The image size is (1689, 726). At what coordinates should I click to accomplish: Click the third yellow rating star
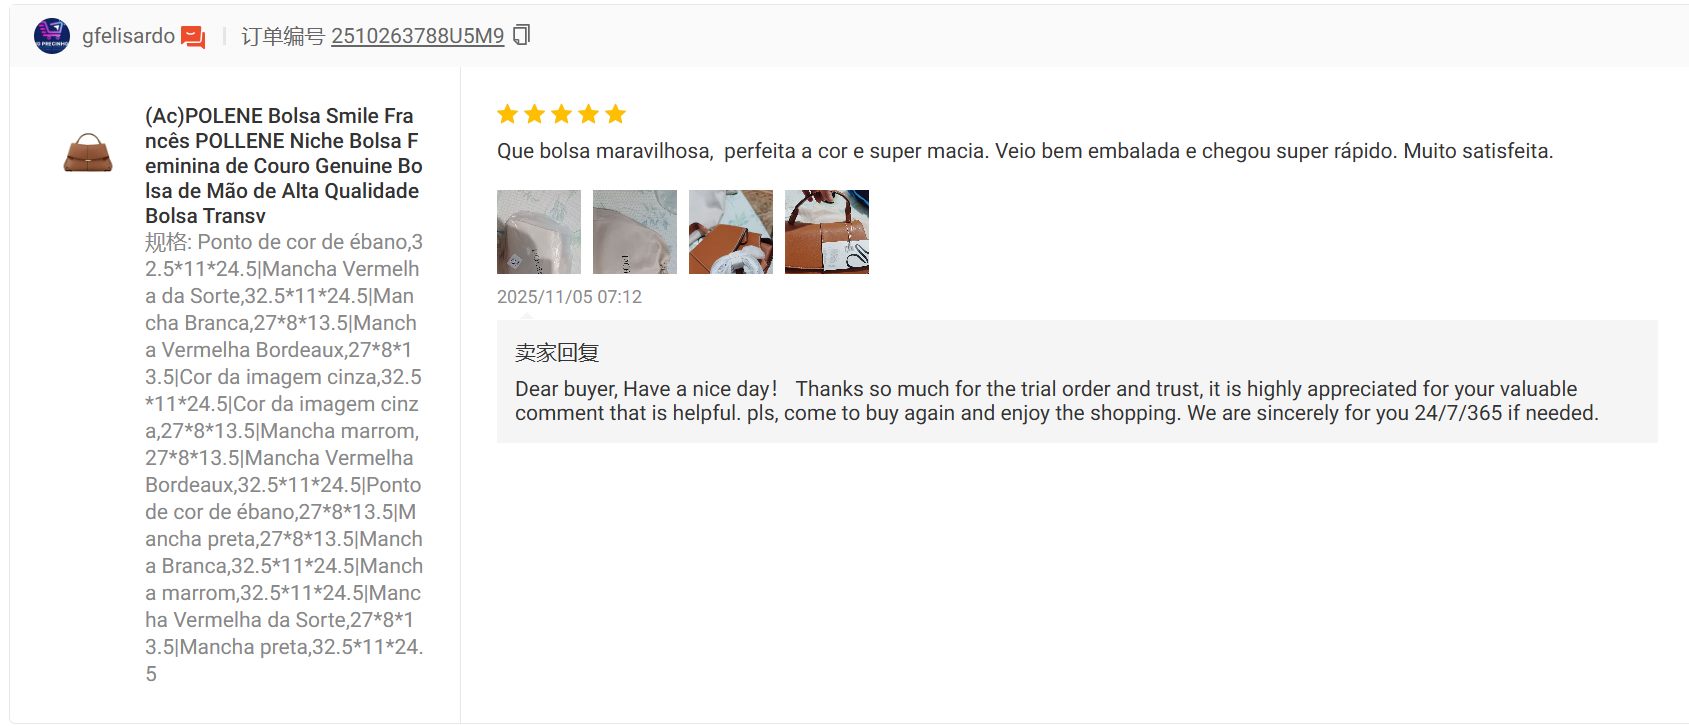tap(562, 114)
